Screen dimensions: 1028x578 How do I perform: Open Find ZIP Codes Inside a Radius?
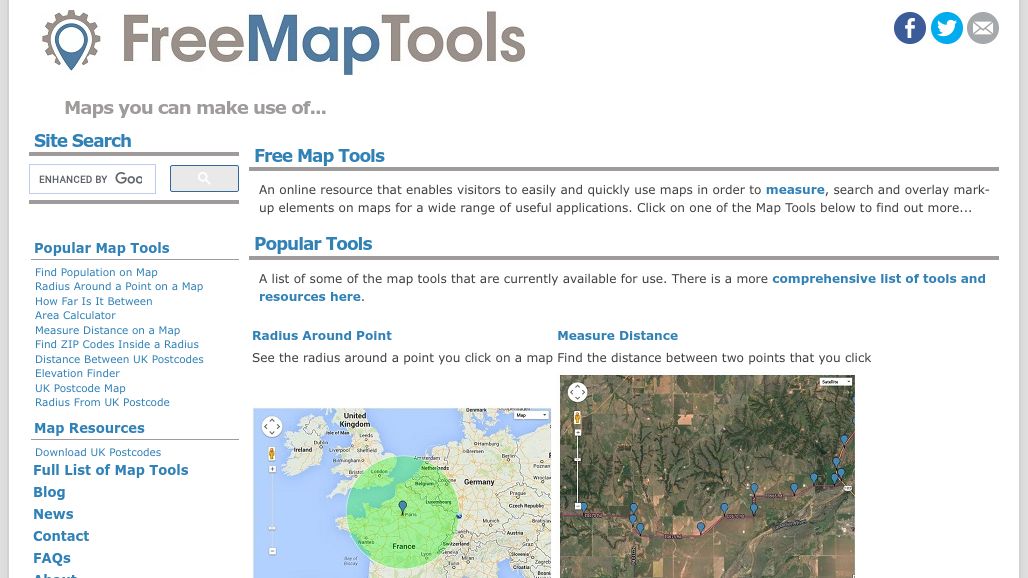117,344
